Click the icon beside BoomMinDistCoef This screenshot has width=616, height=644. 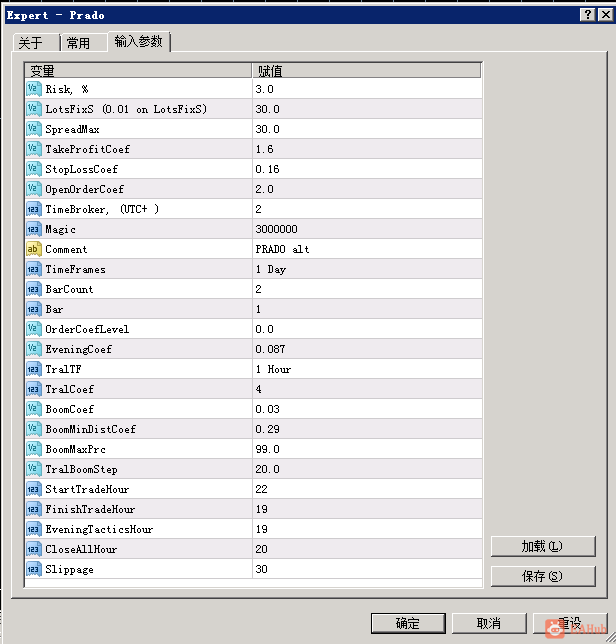click(x=34, y=429)
